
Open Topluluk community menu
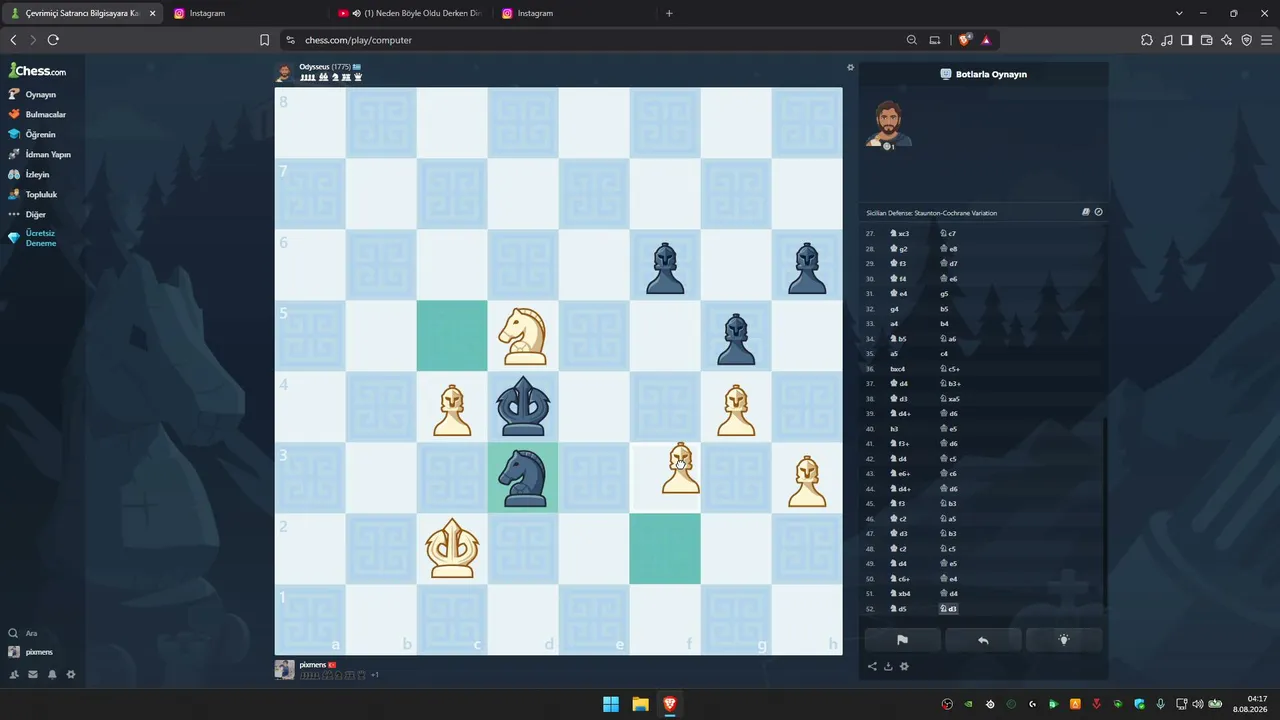[x=33, y=194]
